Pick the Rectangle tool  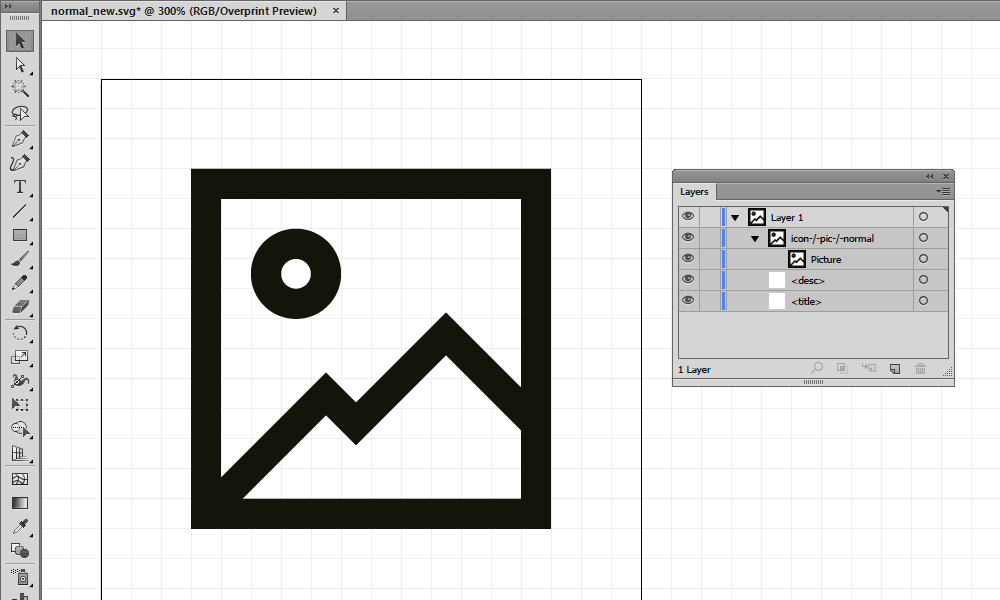[x=20, y=235]
